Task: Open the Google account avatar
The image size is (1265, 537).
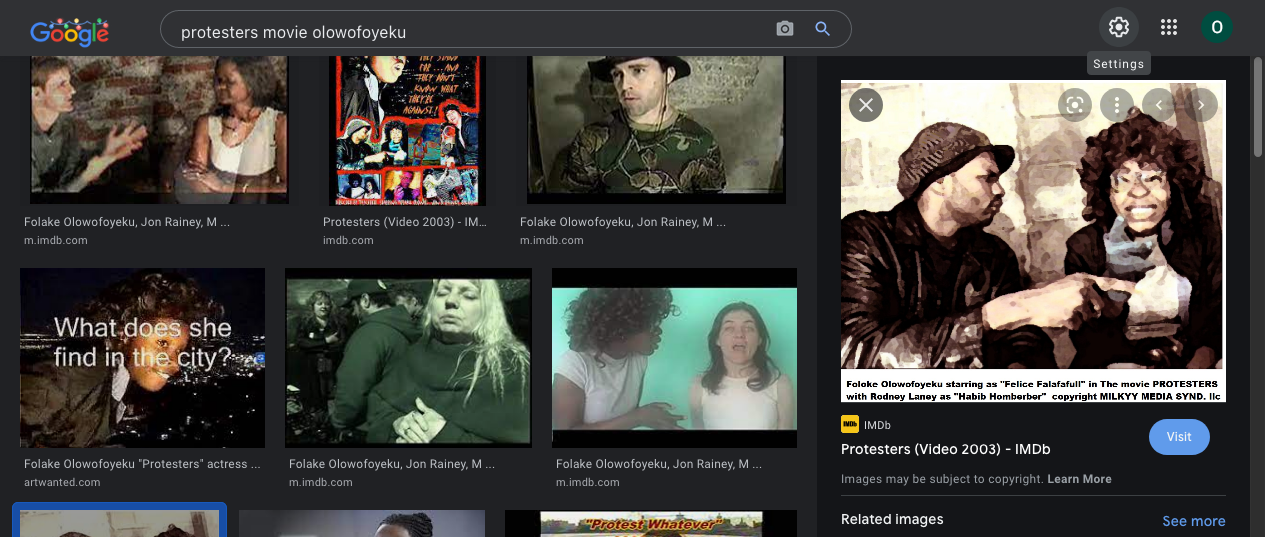Action: [x=1217, y=28]
